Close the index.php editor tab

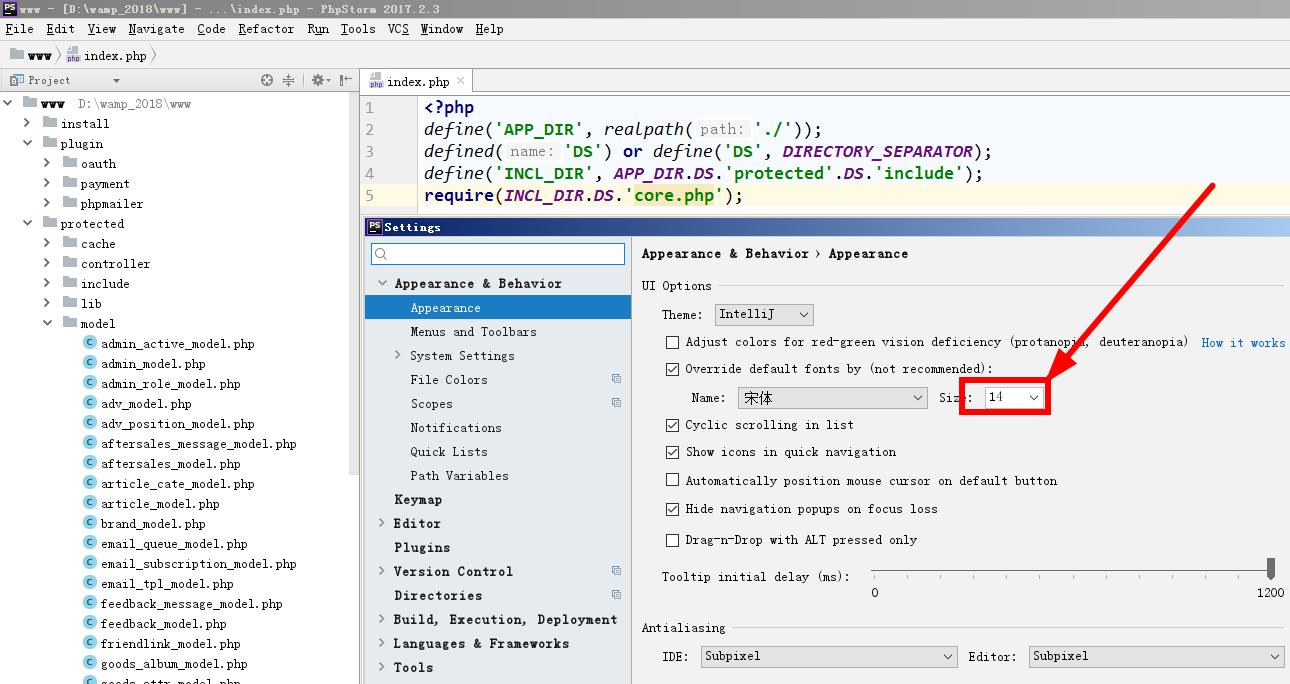460,81
